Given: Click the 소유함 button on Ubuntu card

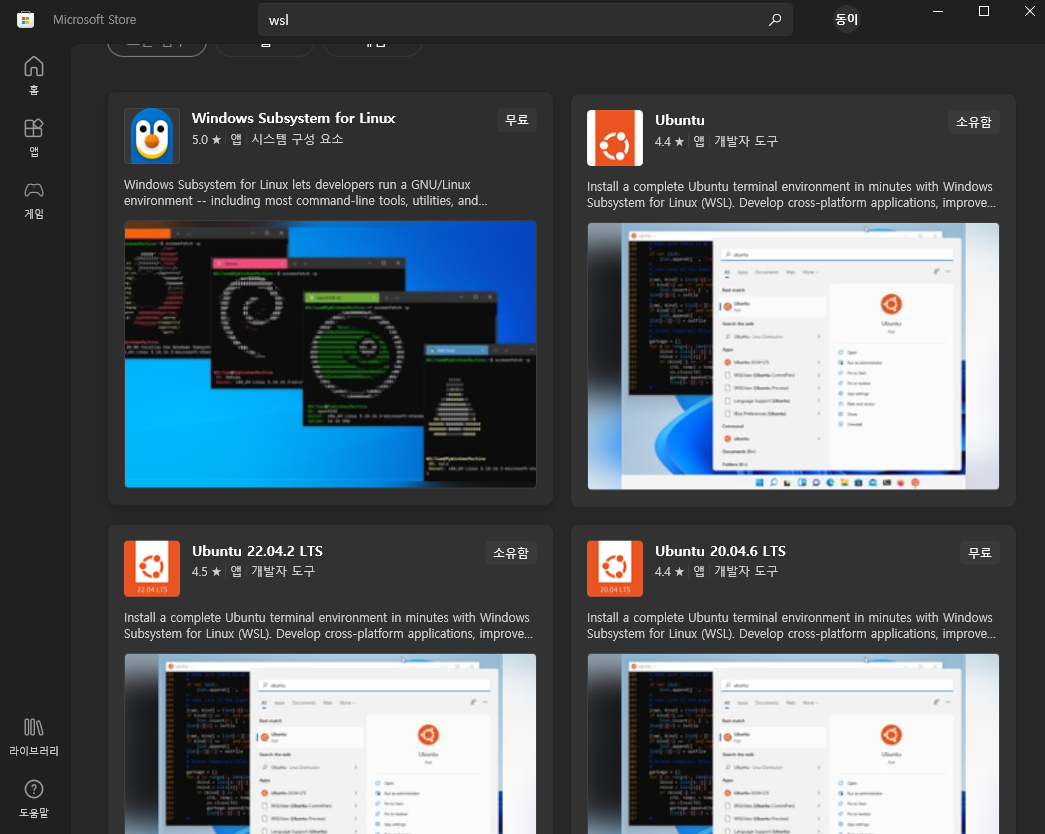Looking at the screenshot, I should (x=974, y=122).
